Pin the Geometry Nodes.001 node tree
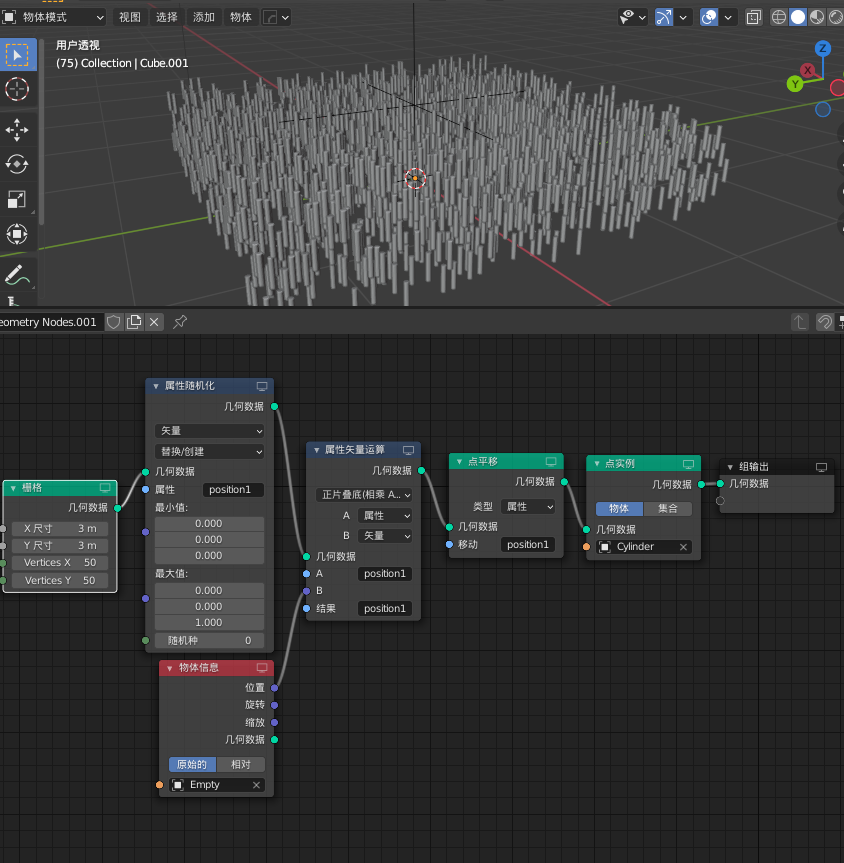The height and width of the screenshot is (863, 844). tap(180, 322)
